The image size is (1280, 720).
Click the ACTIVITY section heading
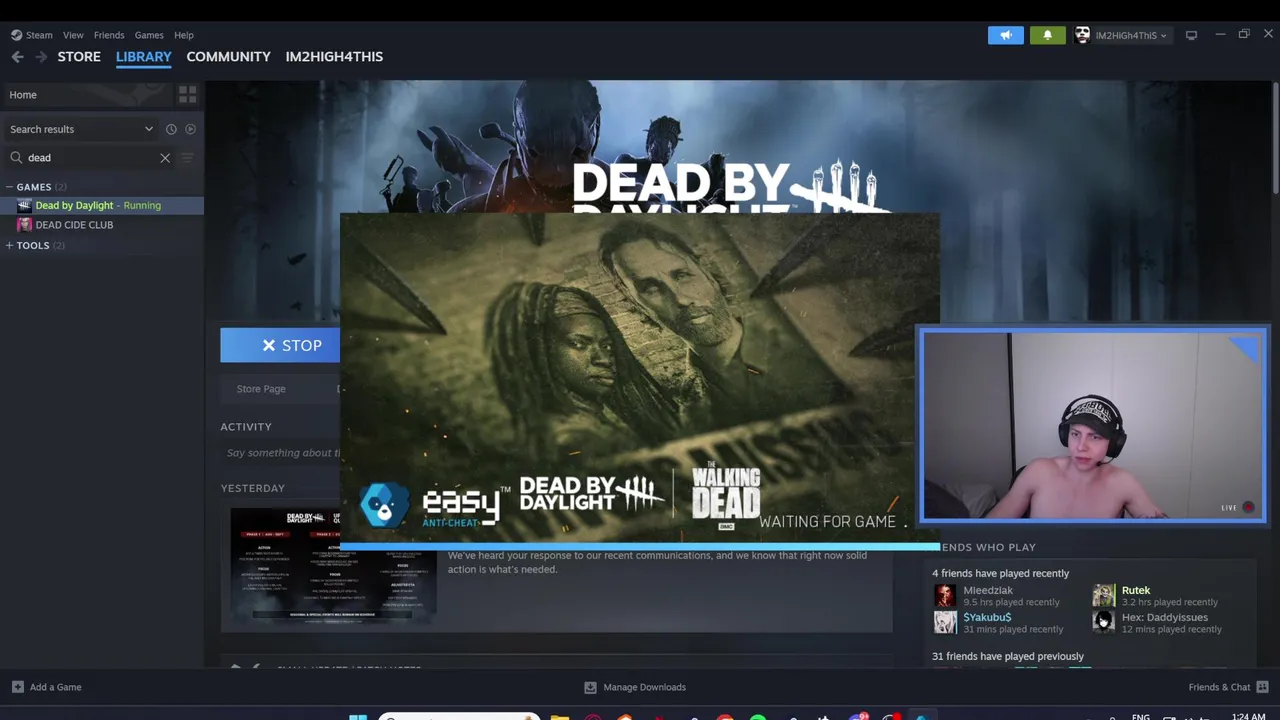coord(246,427)
